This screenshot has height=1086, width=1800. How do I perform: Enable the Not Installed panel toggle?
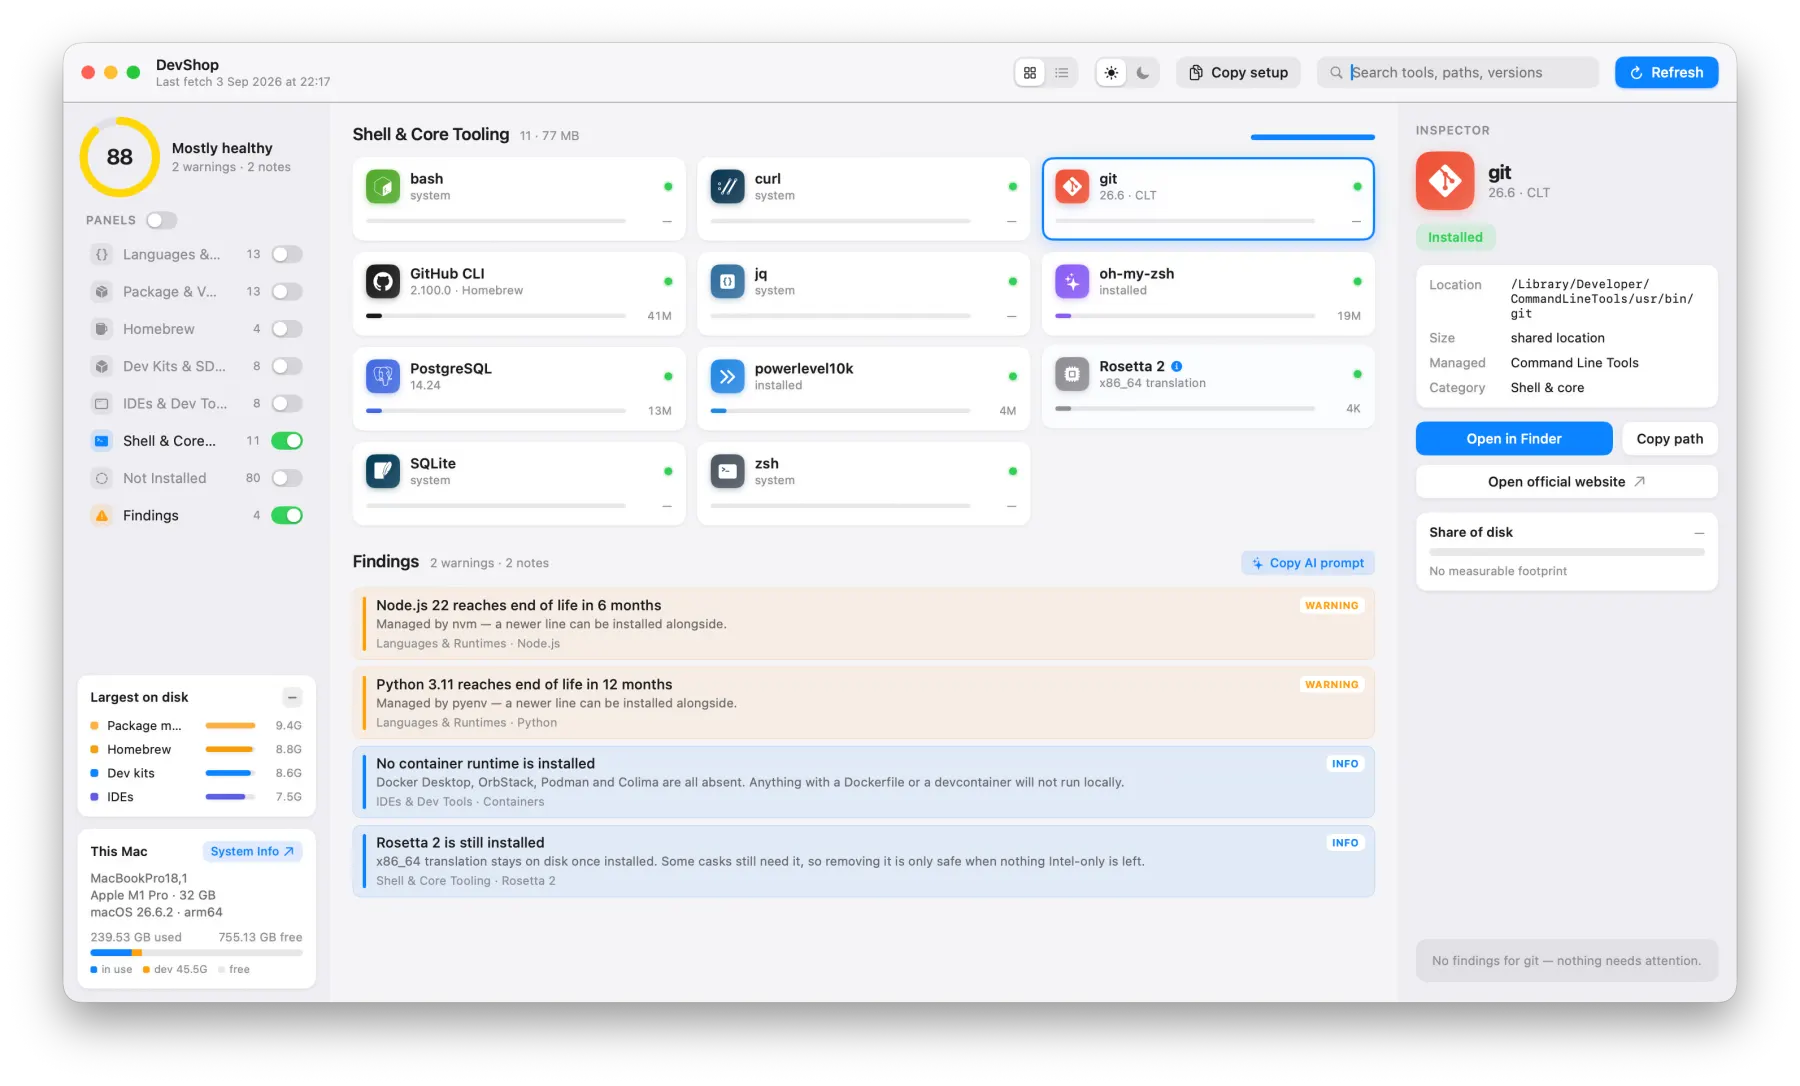tap(287, 478)
